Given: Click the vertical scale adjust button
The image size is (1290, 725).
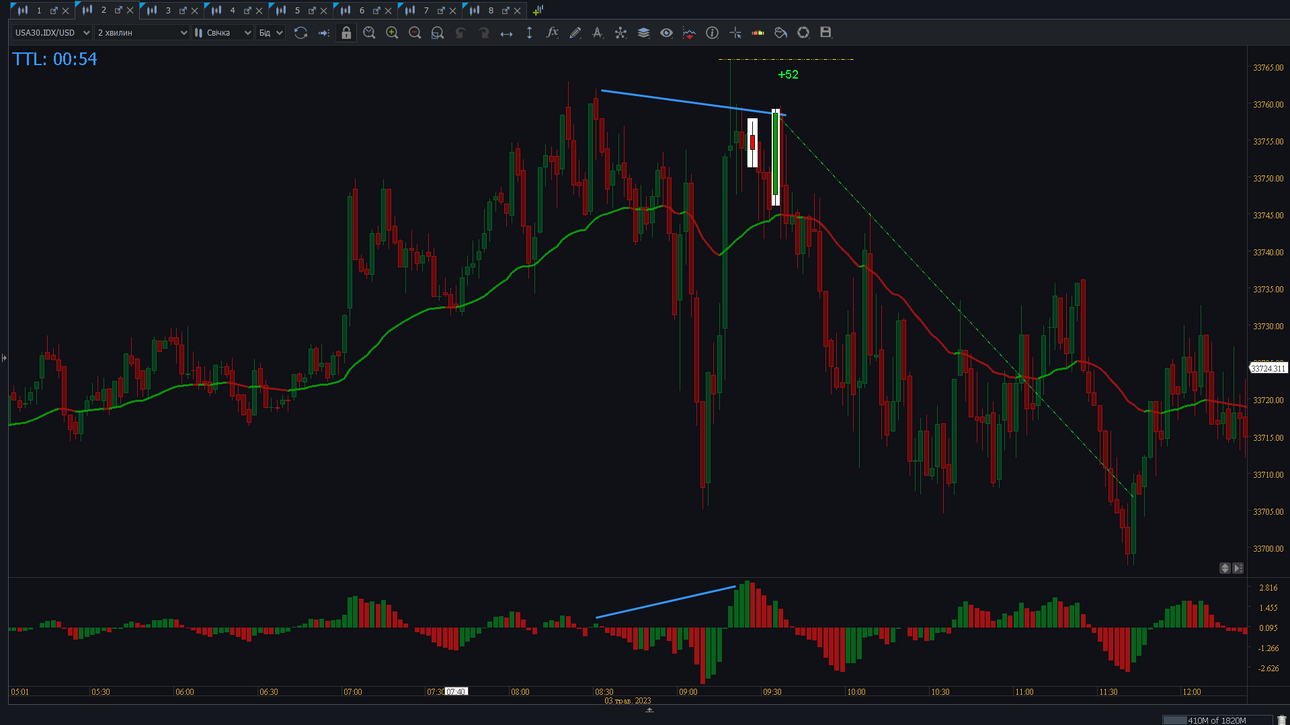Looking at the screenshot, I should pos(1225,568).
